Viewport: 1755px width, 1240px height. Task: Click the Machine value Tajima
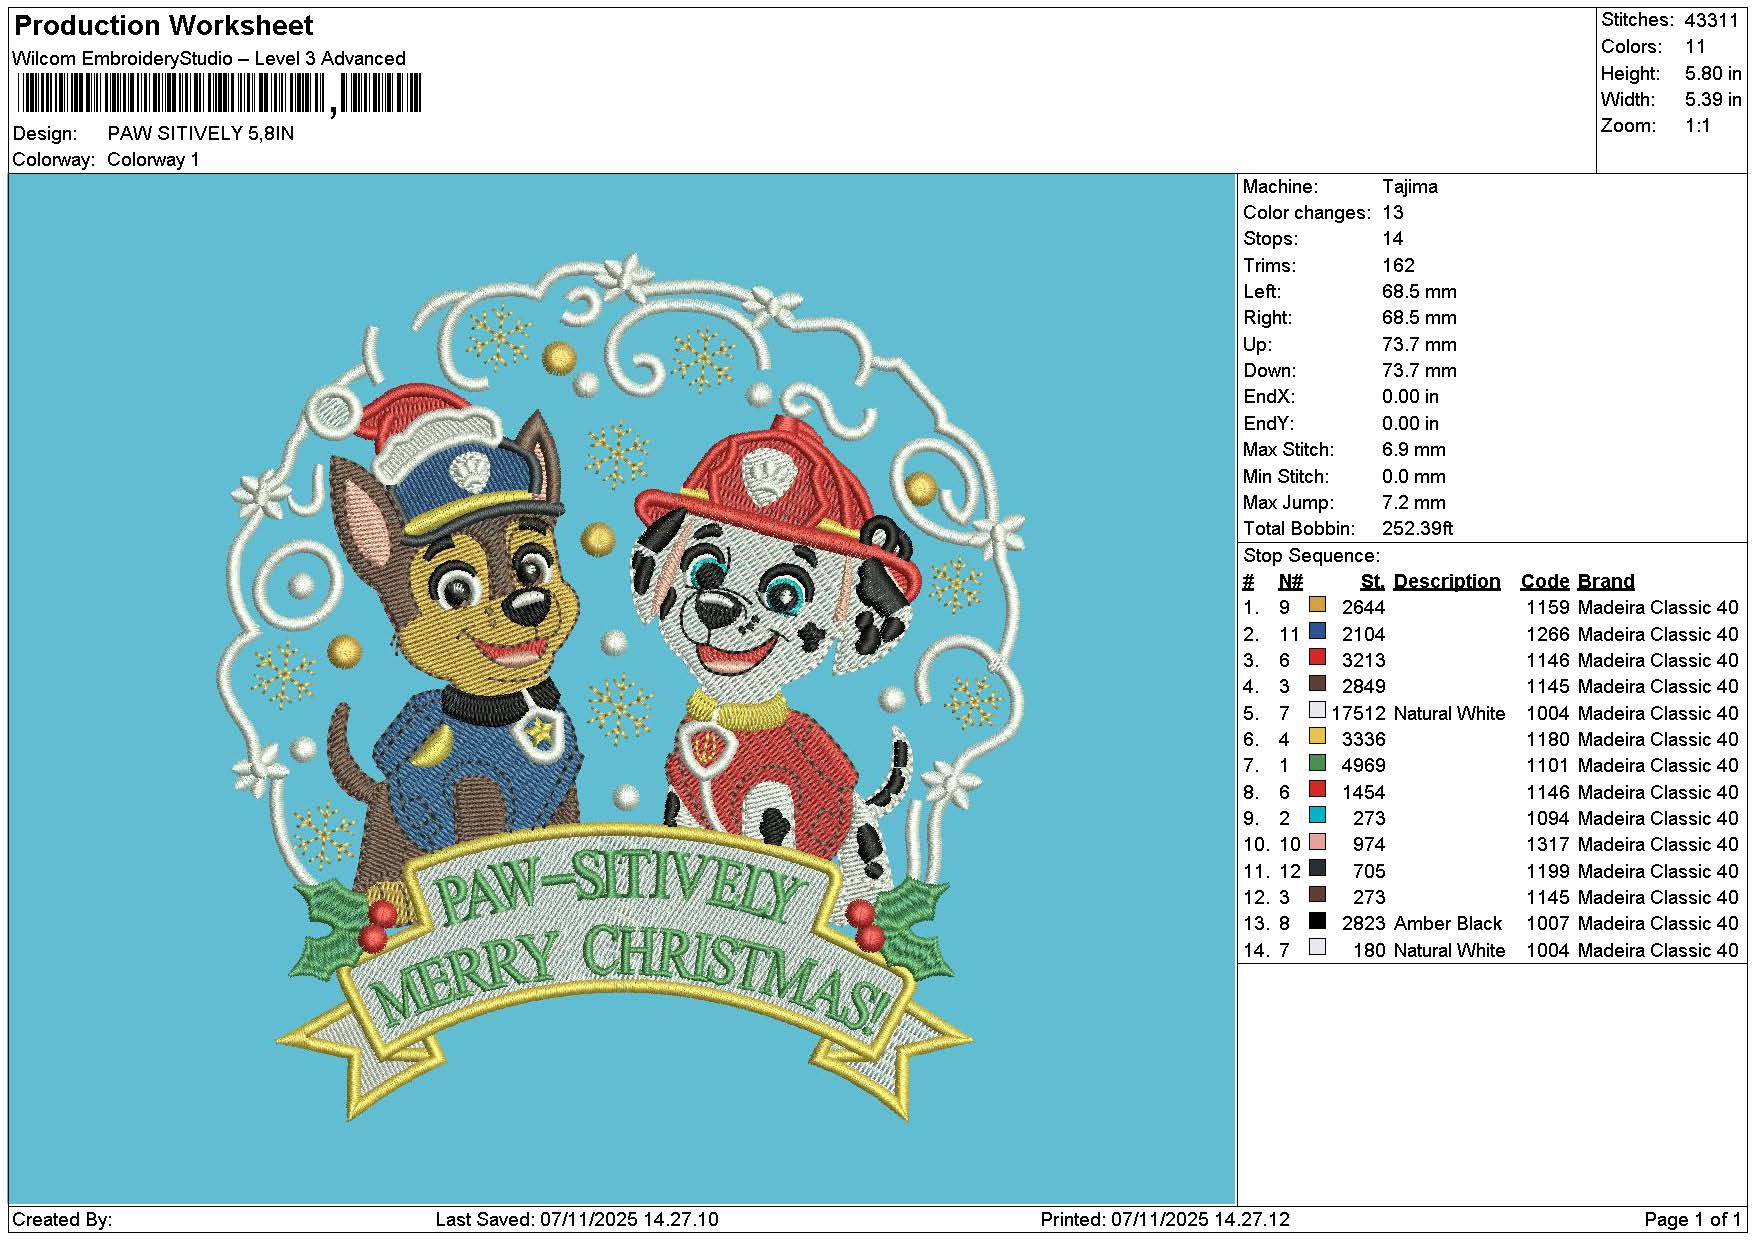pos(1410,187)
